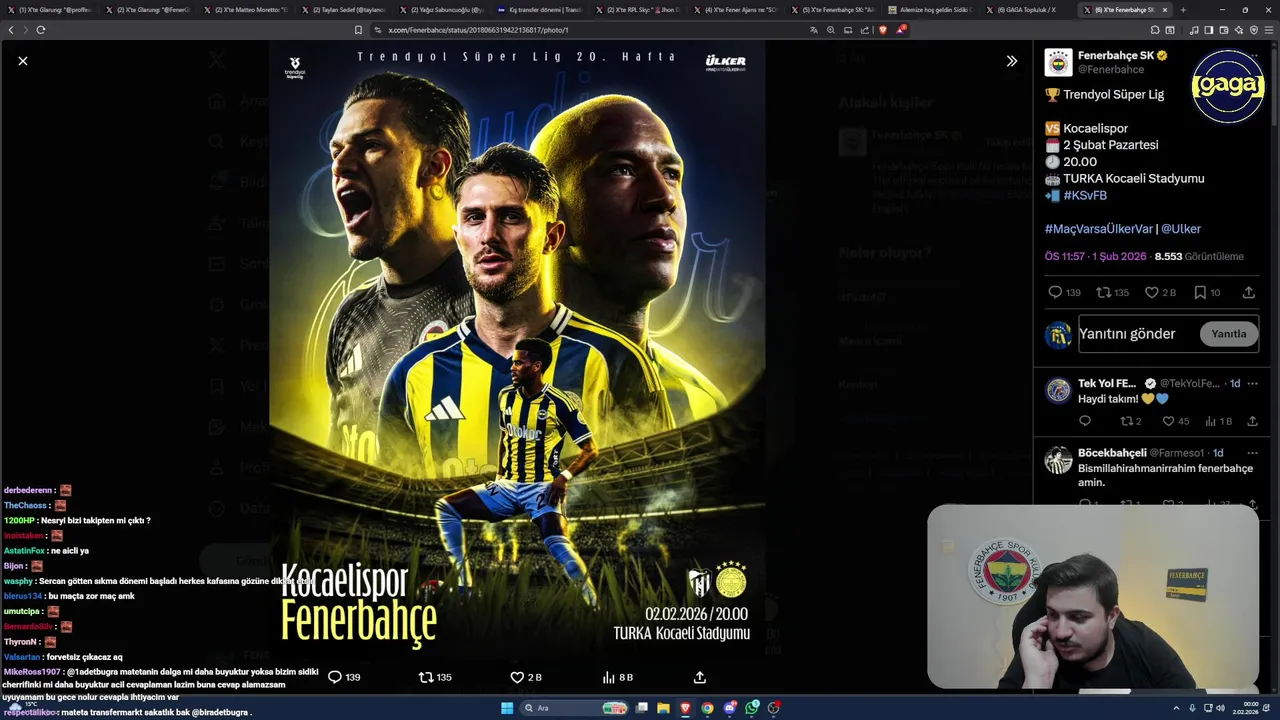
Task: Open OBS Studio from the taskbar
Action: click(774, 708)
